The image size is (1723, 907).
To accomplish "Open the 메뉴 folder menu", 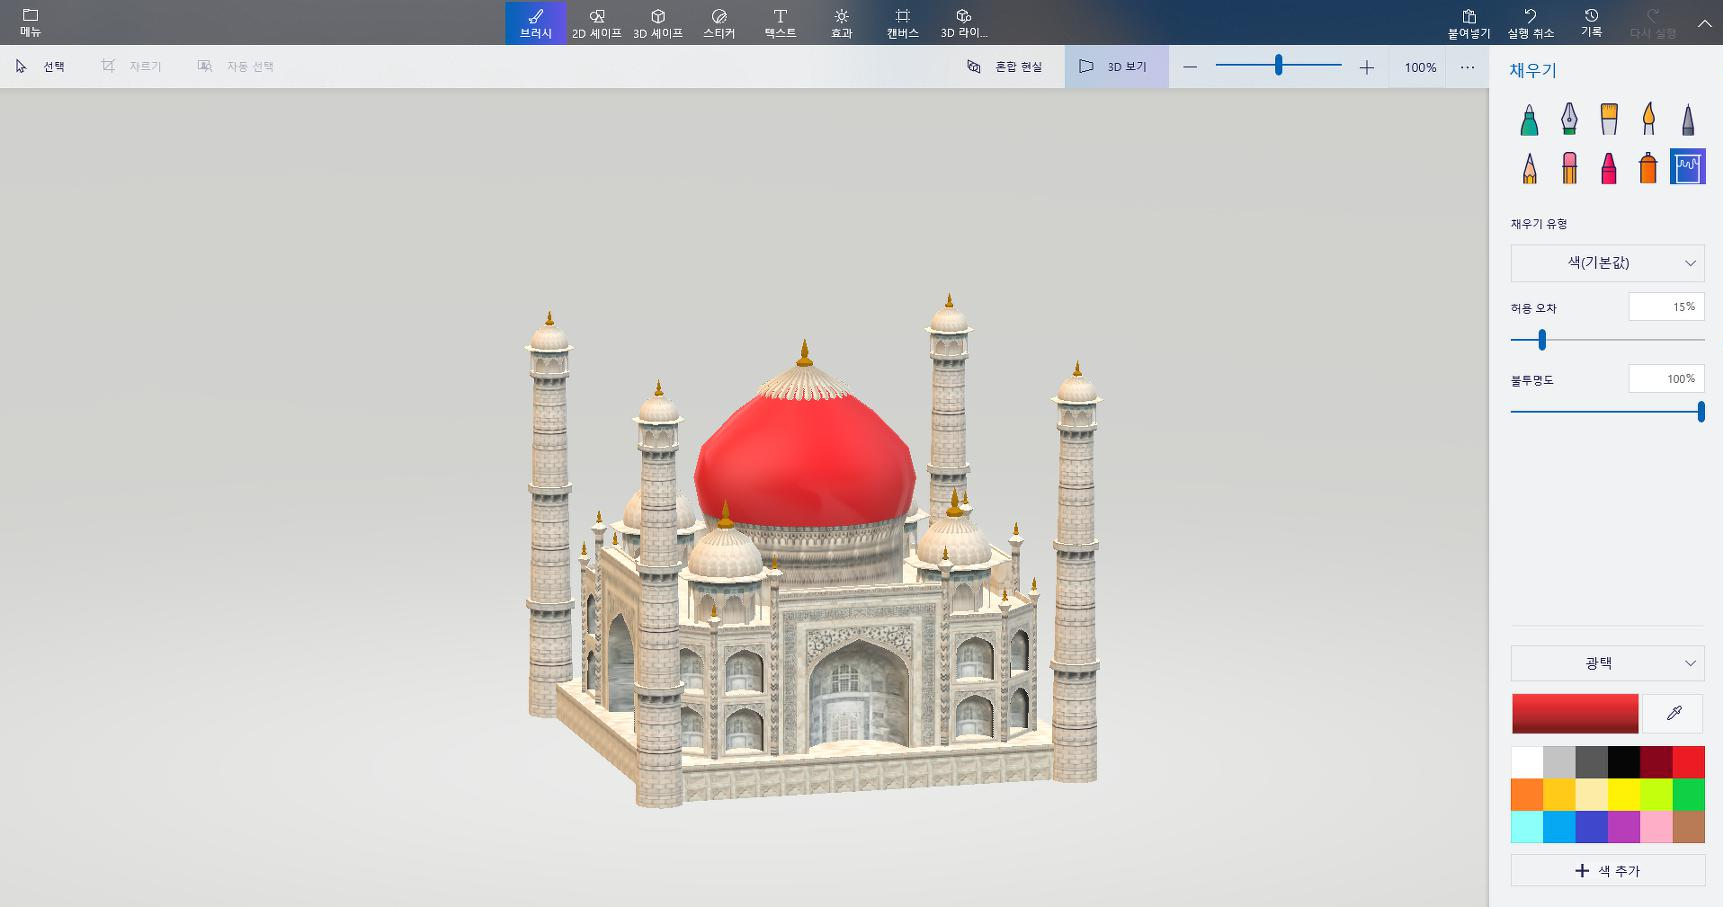I will tap(30, 22).
